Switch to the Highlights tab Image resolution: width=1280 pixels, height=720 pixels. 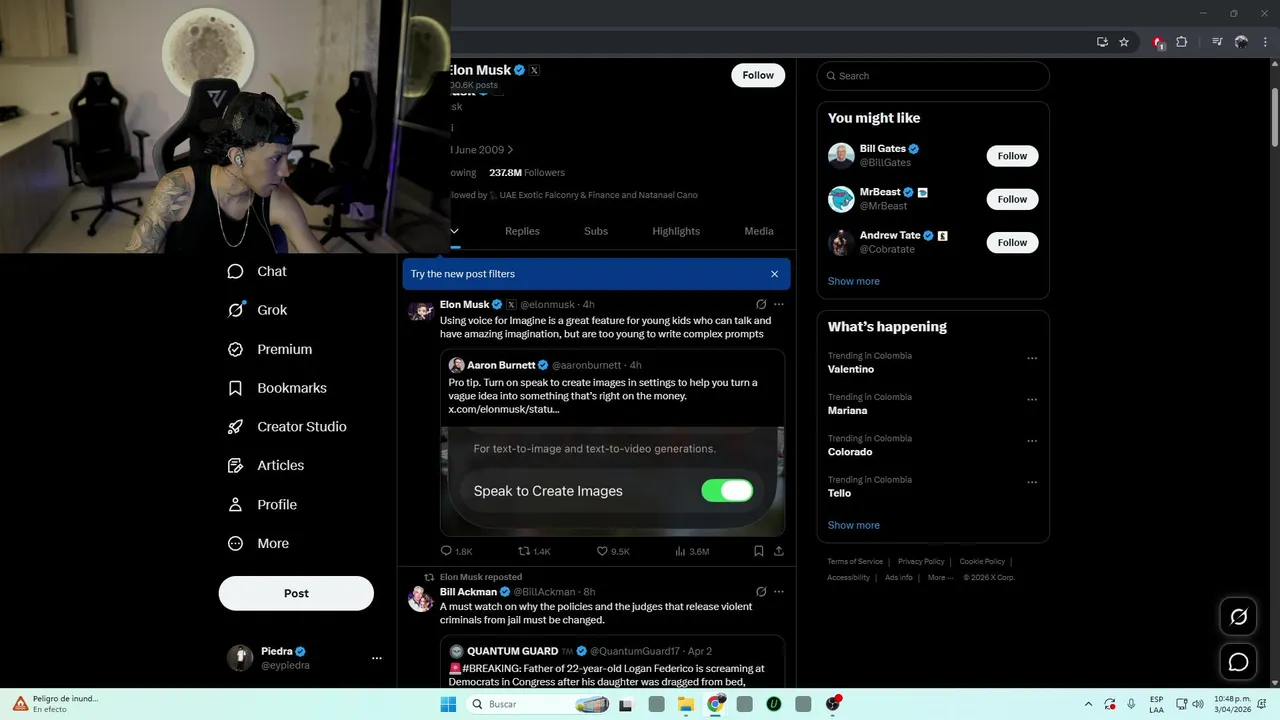(x=676, y=231)
